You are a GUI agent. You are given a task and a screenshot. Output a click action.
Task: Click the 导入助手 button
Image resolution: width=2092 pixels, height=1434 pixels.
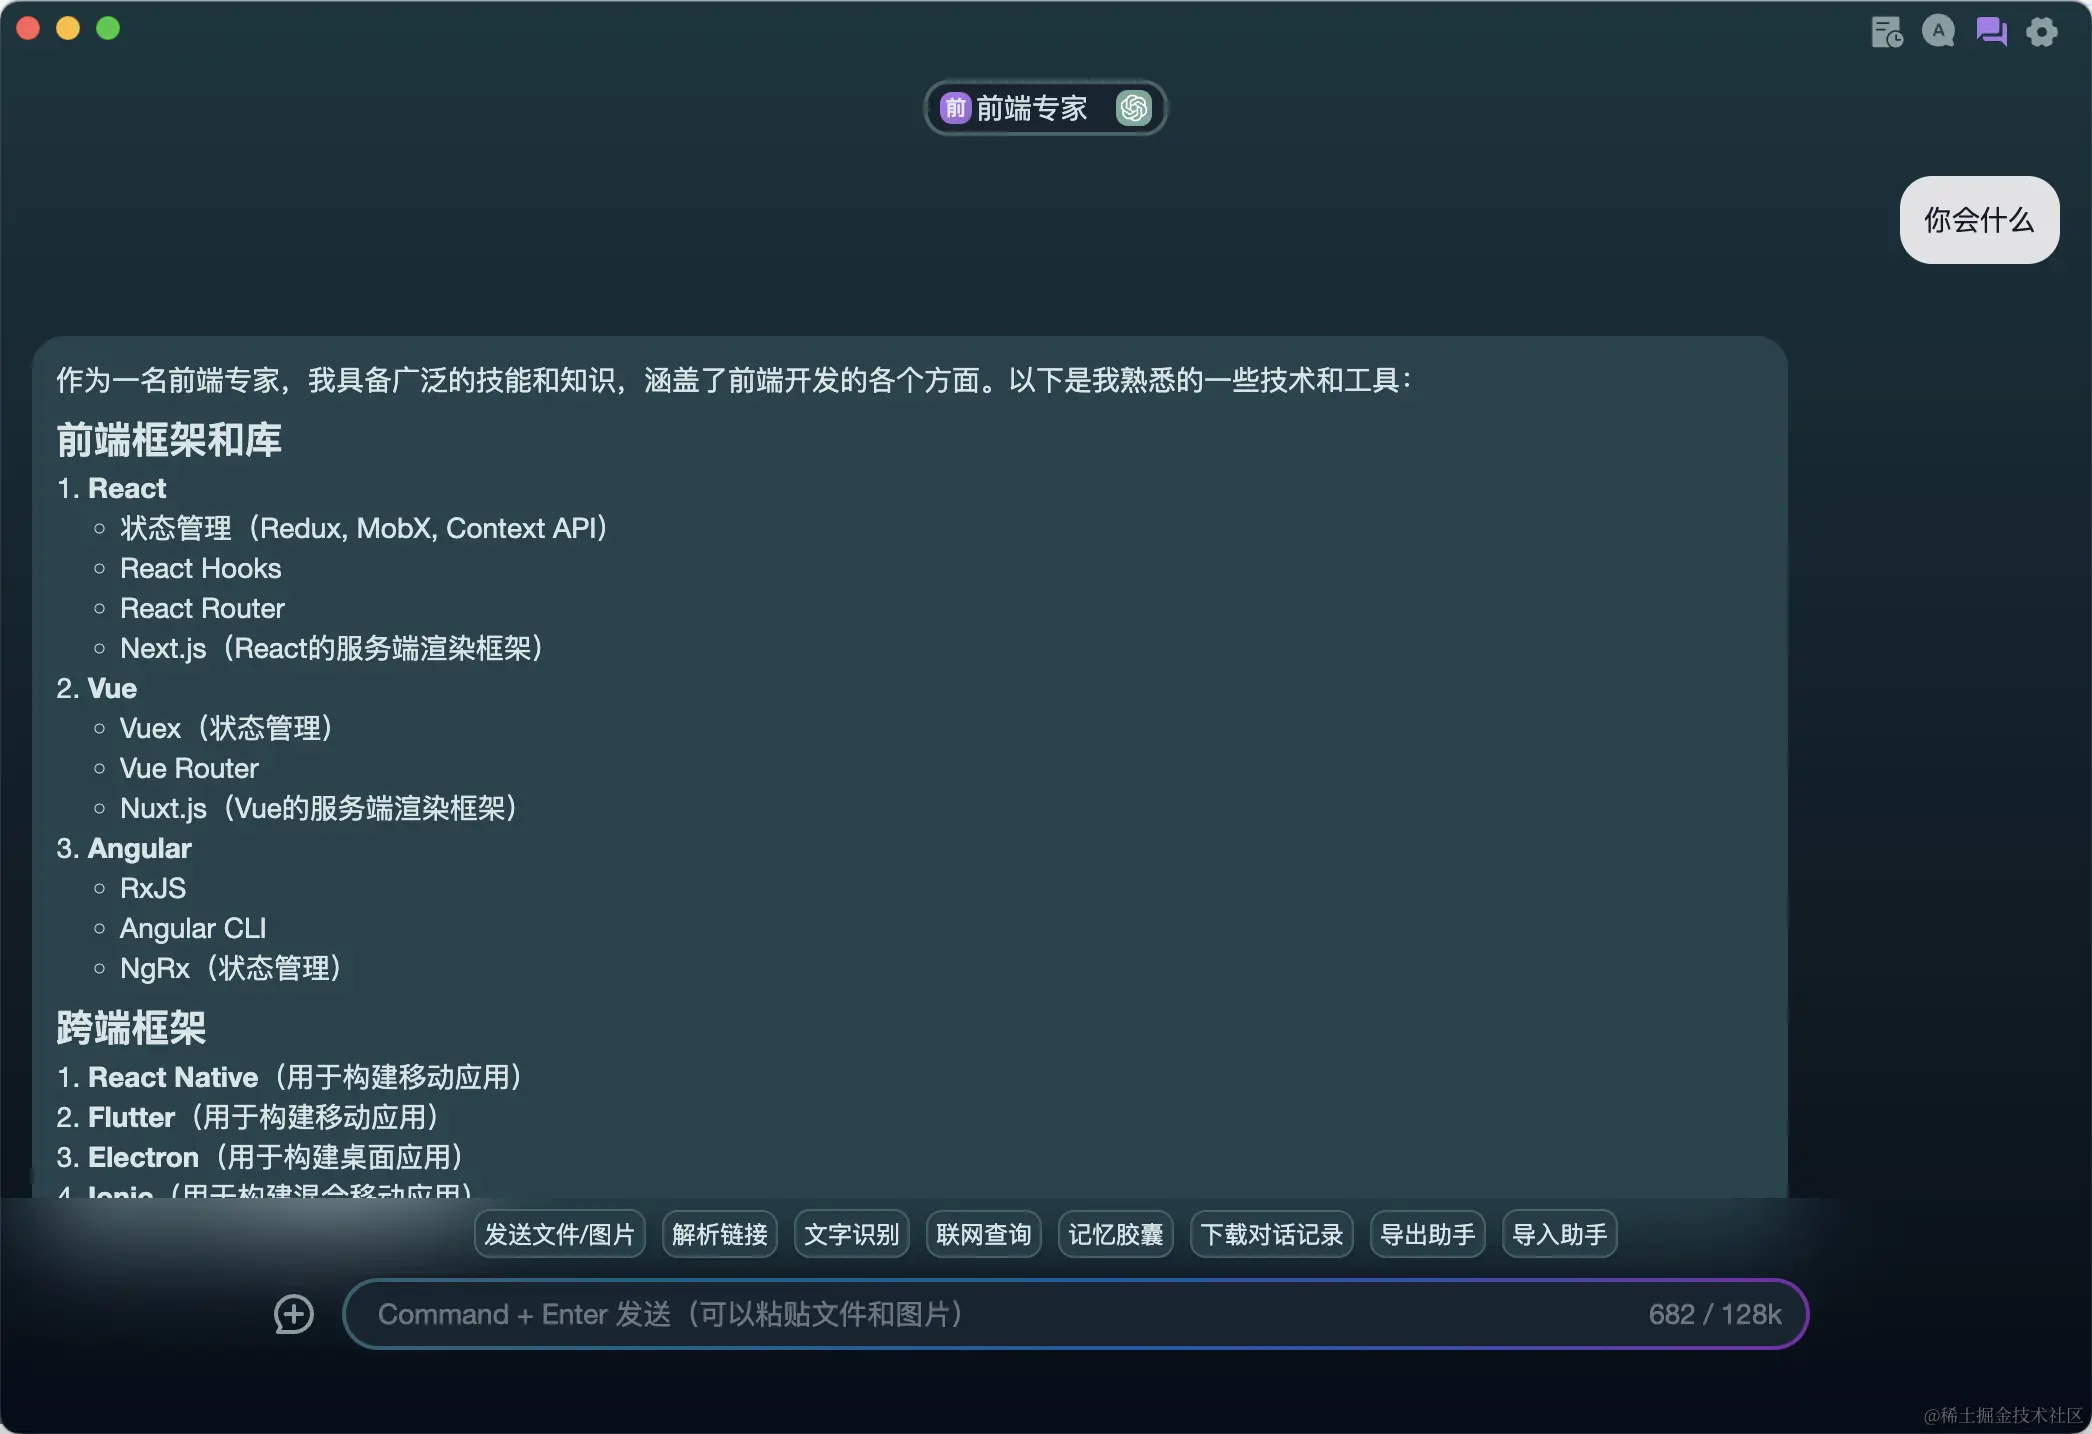click(x=1559, y=1234)
